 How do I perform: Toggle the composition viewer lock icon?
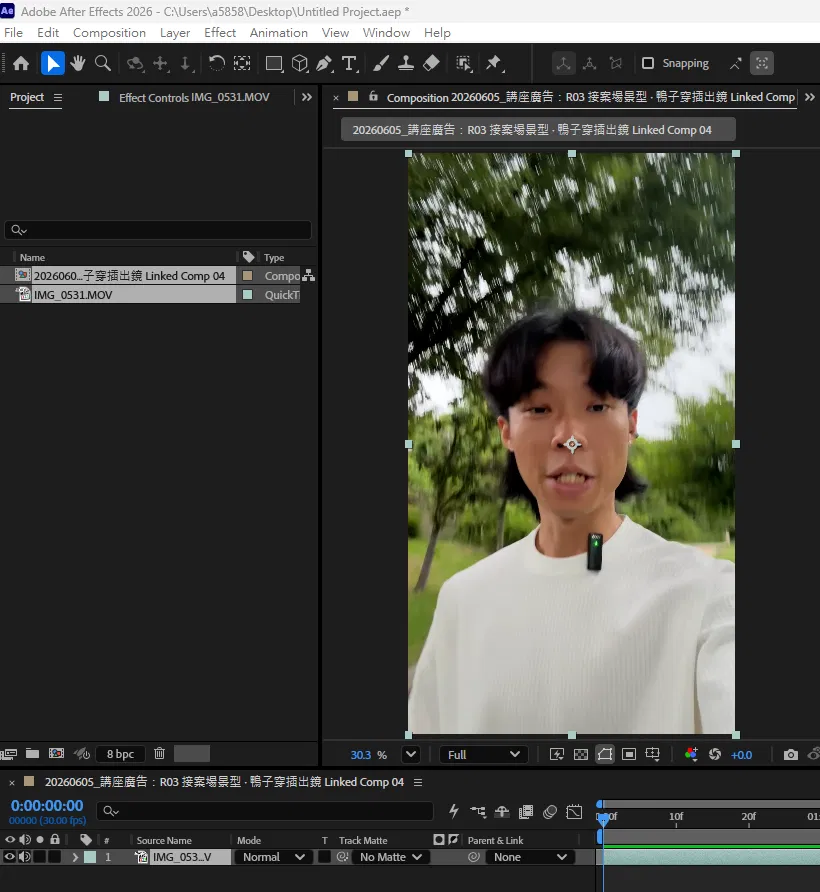(373, 96)
